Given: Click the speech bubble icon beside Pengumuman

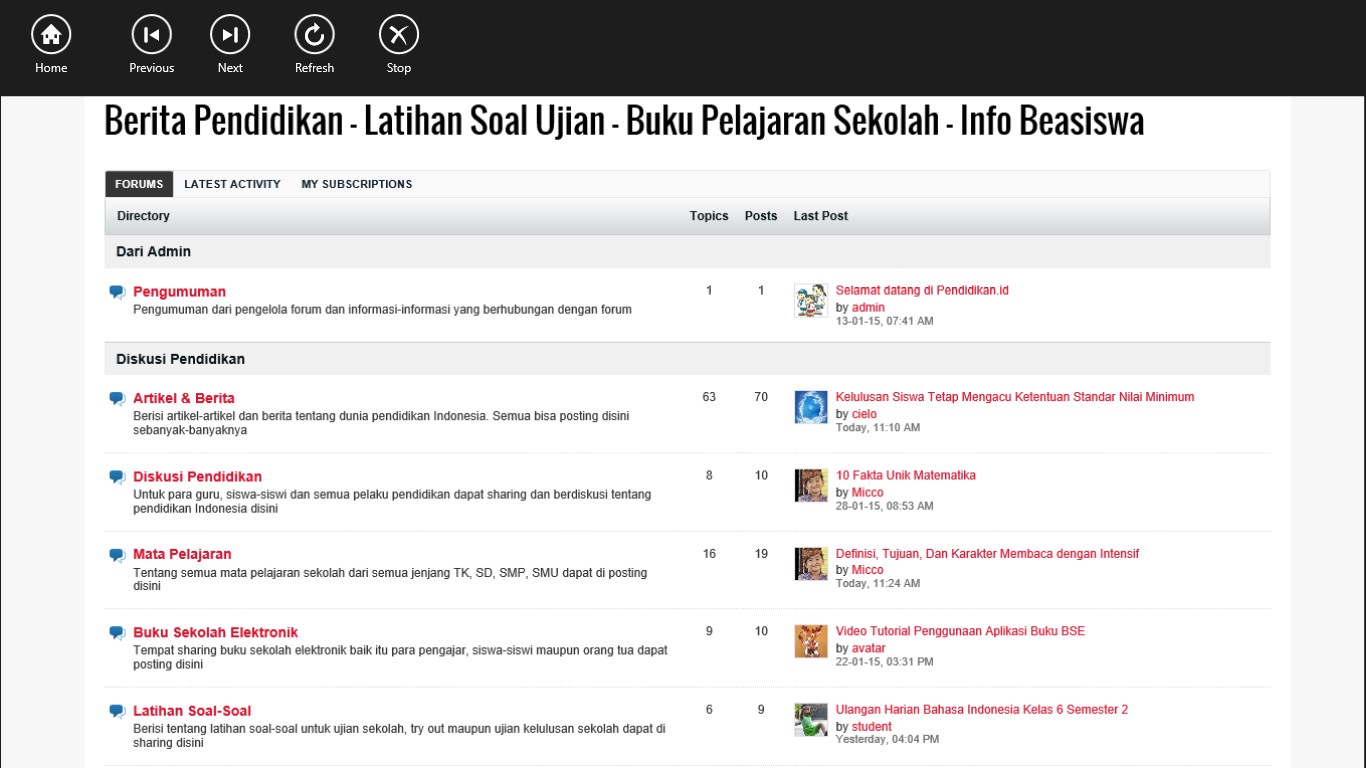Looking at the screenshot, I should pos(117,292).
